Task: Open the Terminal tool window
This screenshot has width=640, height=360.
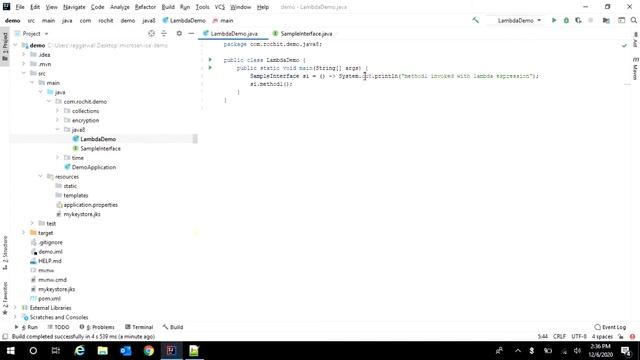Action: click(x=139, y=327)
